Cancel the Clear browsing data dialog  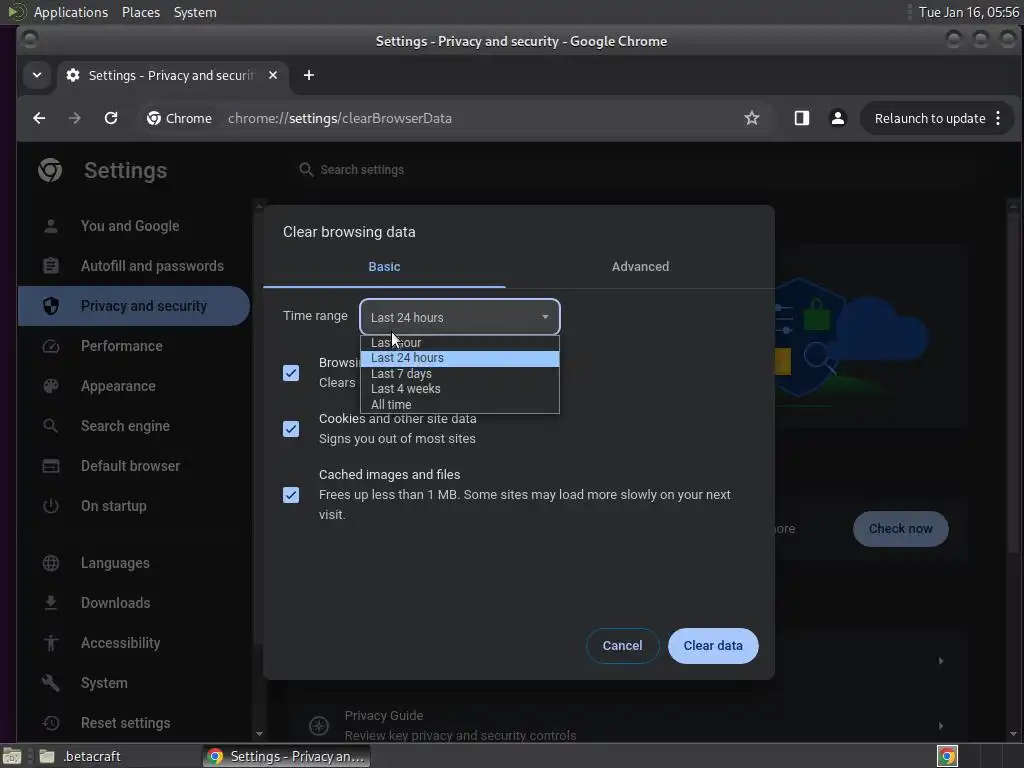[622, 646]
